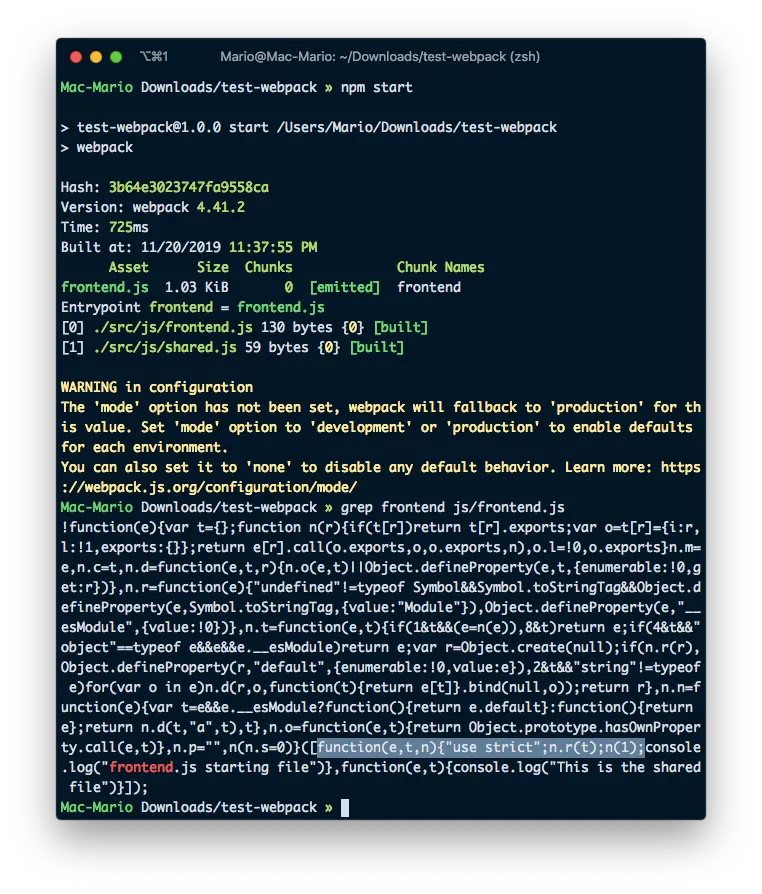Click the yellow minimize window button
Screen dimensions: 762x894
tap(96, 57)
